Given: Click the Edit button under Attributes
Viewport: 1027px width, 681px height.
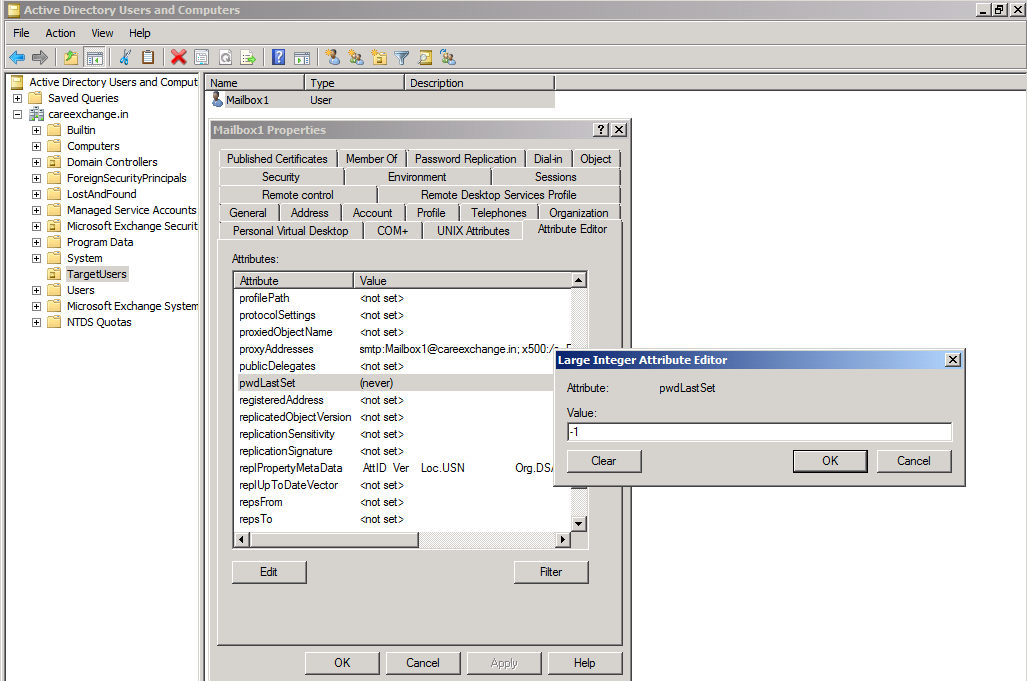Looking at the screenshot, I should coord(269,572).
